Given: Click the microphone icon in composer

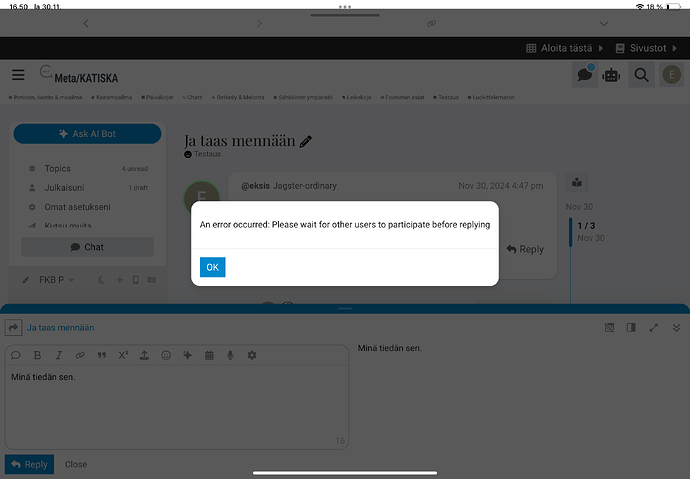Looking at the screenshot, I should 230,355.
